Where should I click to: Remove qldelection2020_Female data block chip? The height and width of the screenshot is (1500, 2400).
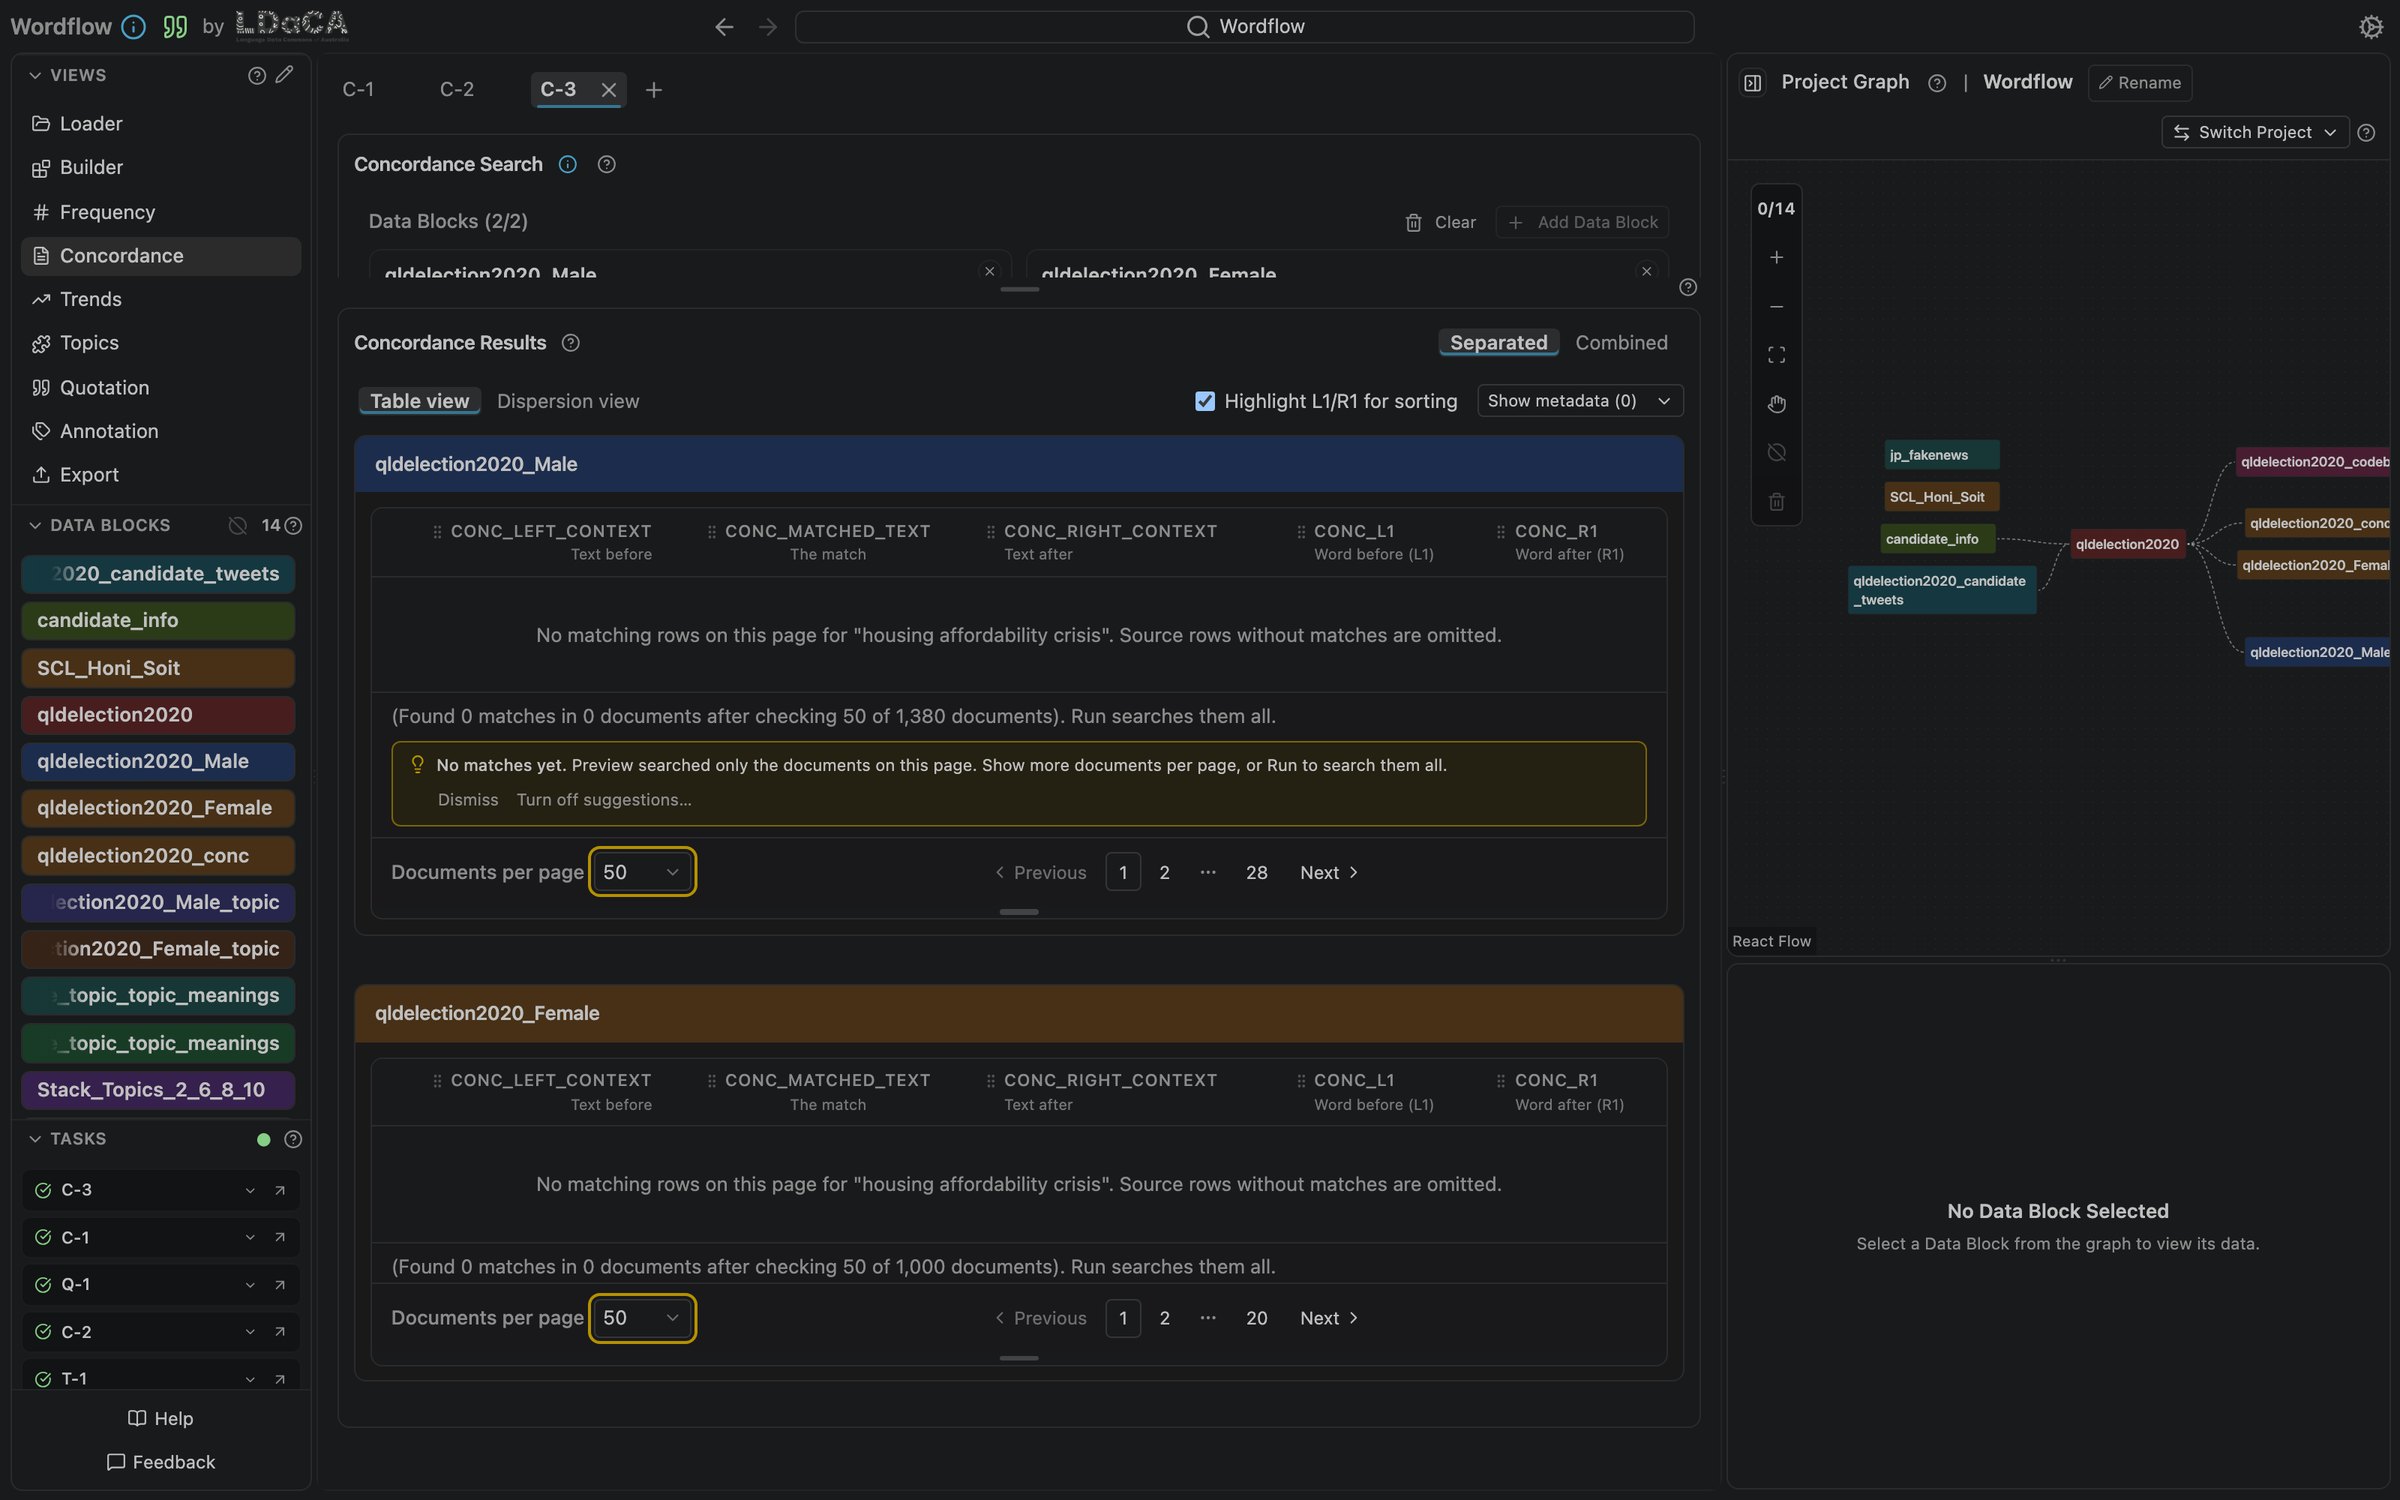pyautogui.click(x=1646, y=271)
